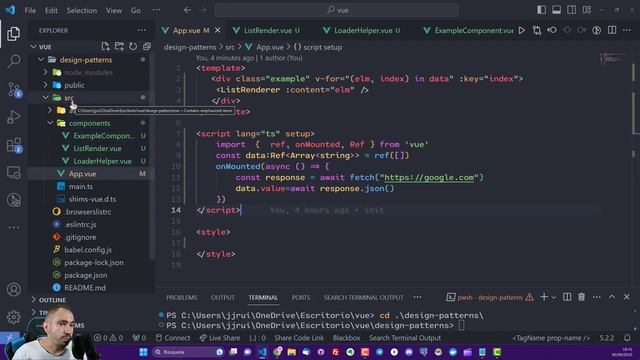Click Live Share in status bar
Viewport: 640px width, 360px height.
coord(220,338)
